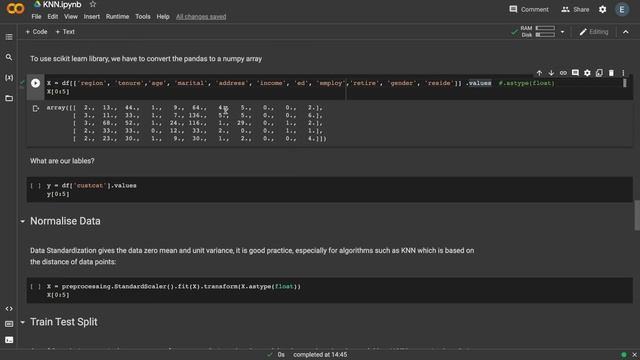Click All changes saved link
This screenshot has height=360, width=640.
coord(201,17)
